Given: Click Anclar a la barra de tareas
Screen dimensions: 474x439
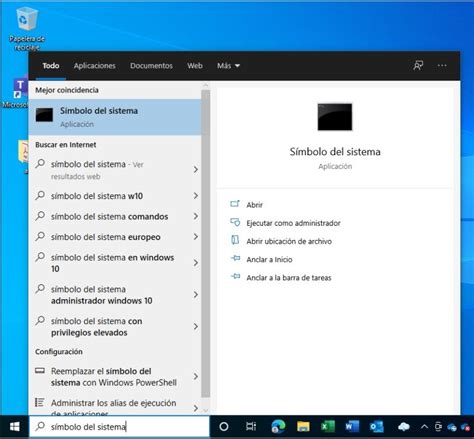Looking at the screenshot, I should 289,278.
